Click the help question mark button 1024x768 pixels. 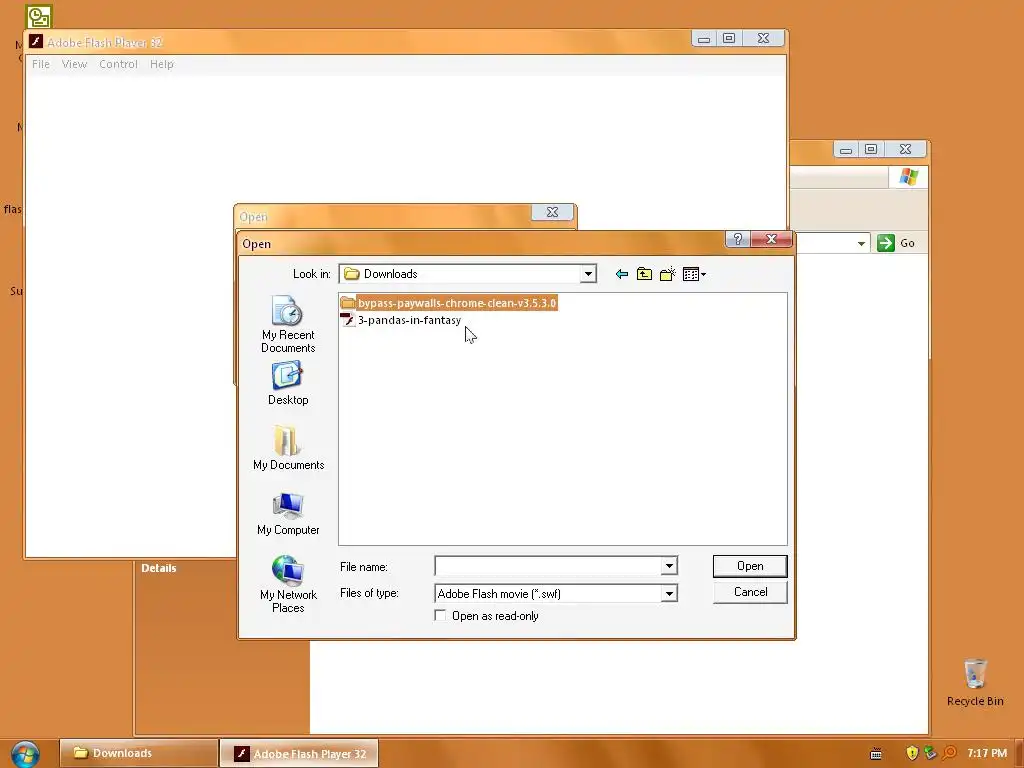737,239
